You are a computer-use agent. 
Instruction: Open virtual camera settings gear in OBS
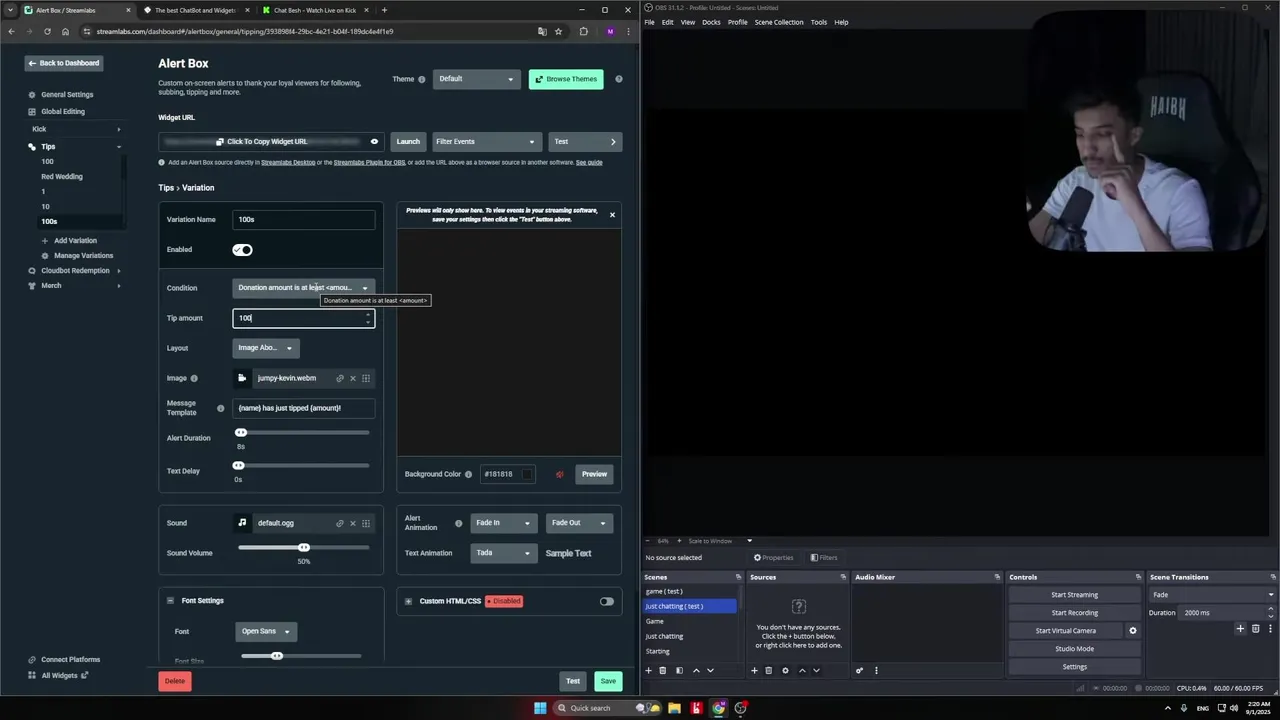click(x=1133, y=631)
